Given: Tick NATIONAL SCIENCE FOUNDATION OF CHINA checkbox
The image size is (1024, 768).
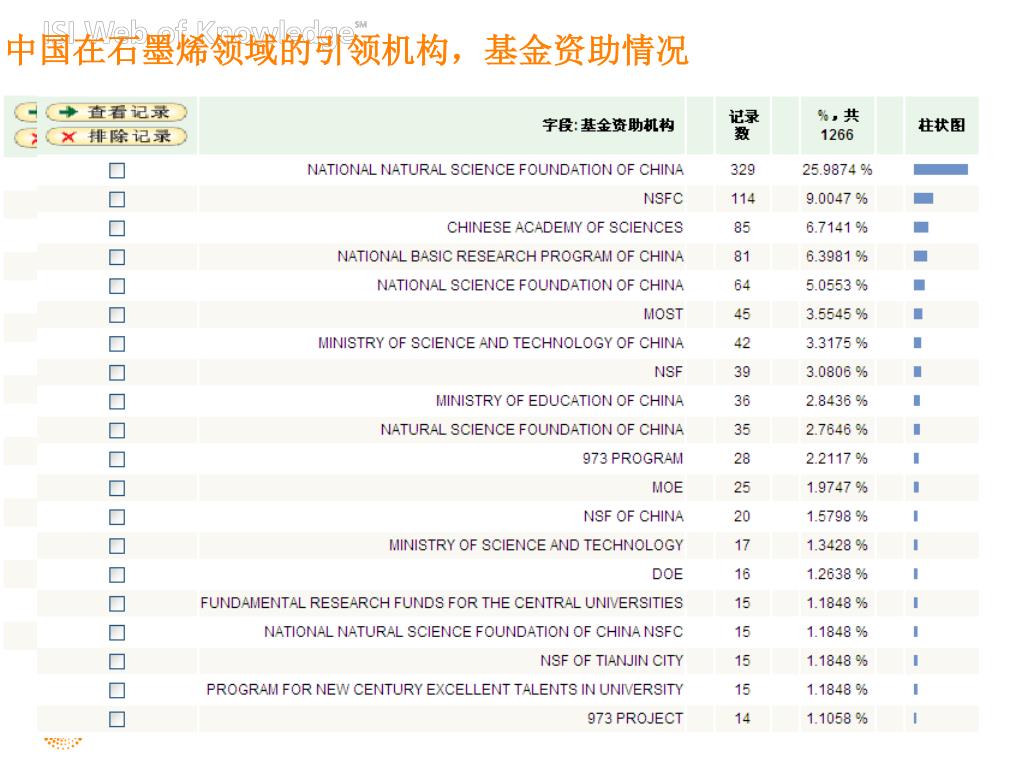Looking at the screenshot, I should point(117,286).
